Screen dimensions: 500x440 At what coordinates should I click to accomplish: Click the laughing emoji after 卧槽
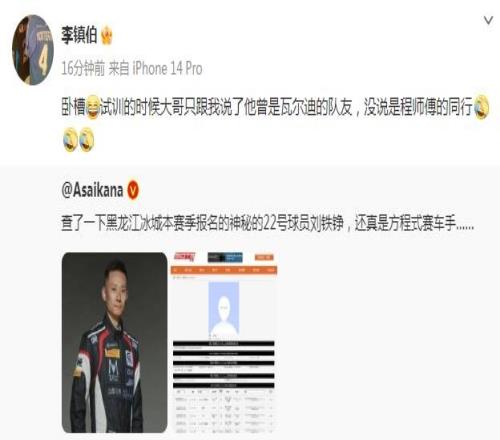coord(93,107)
